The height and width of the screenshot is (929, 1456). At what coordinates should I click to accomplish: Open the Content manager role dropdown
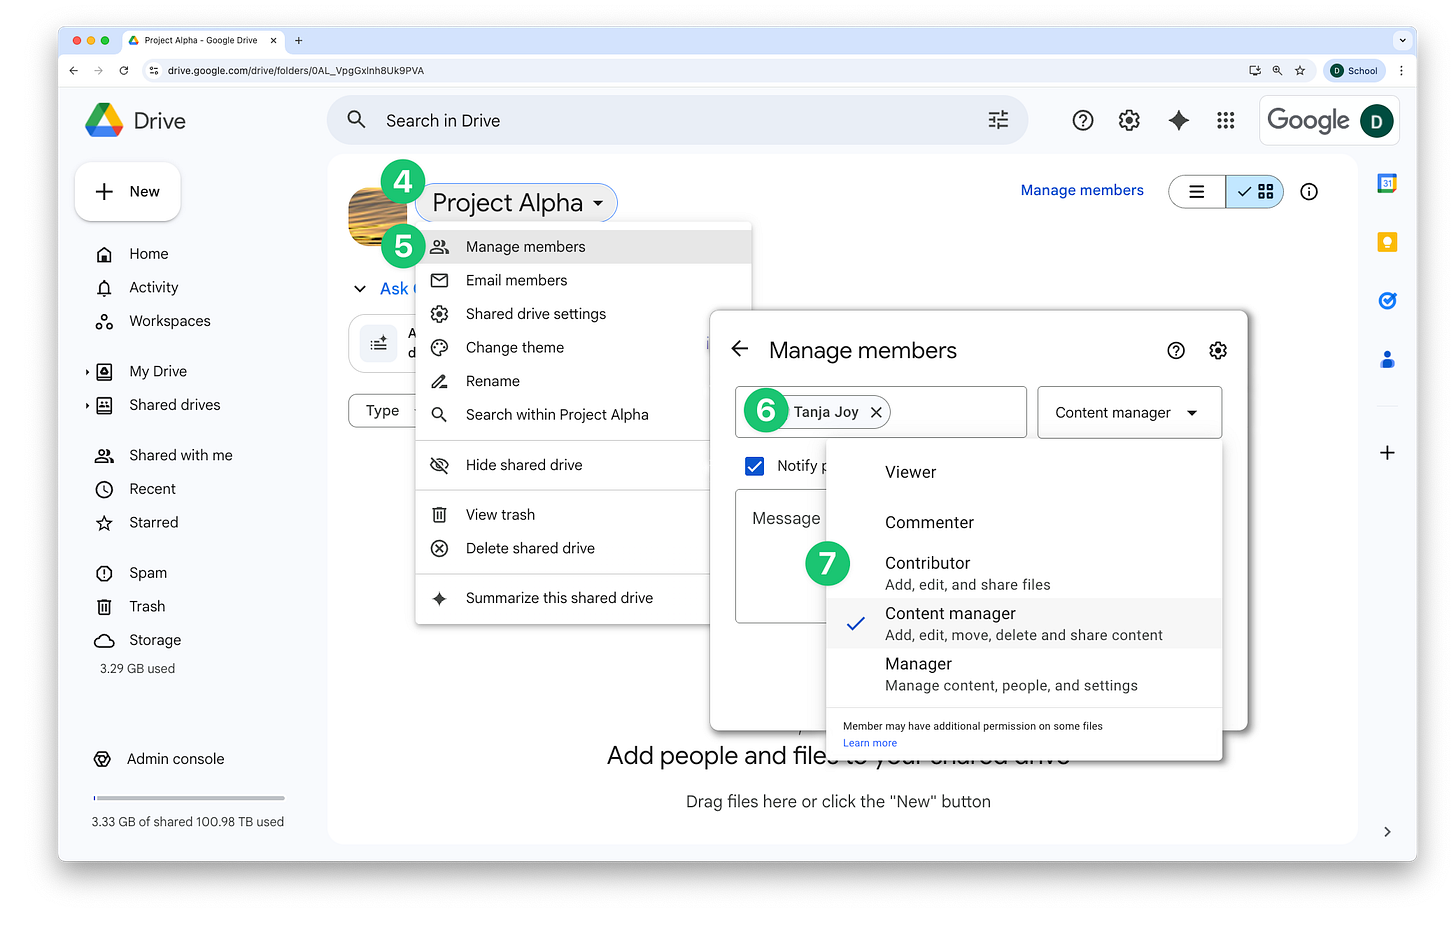coord(1129,412)
